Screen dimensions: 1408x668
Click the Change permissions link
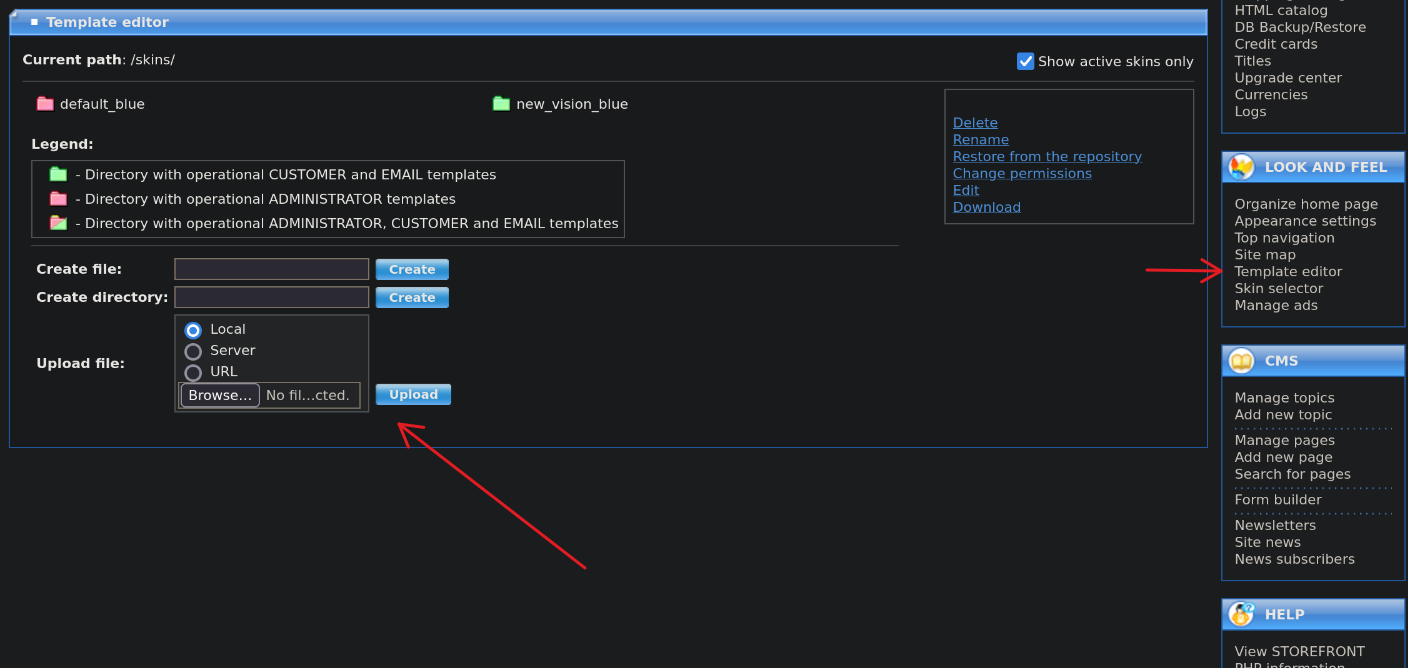(1021, 174)
